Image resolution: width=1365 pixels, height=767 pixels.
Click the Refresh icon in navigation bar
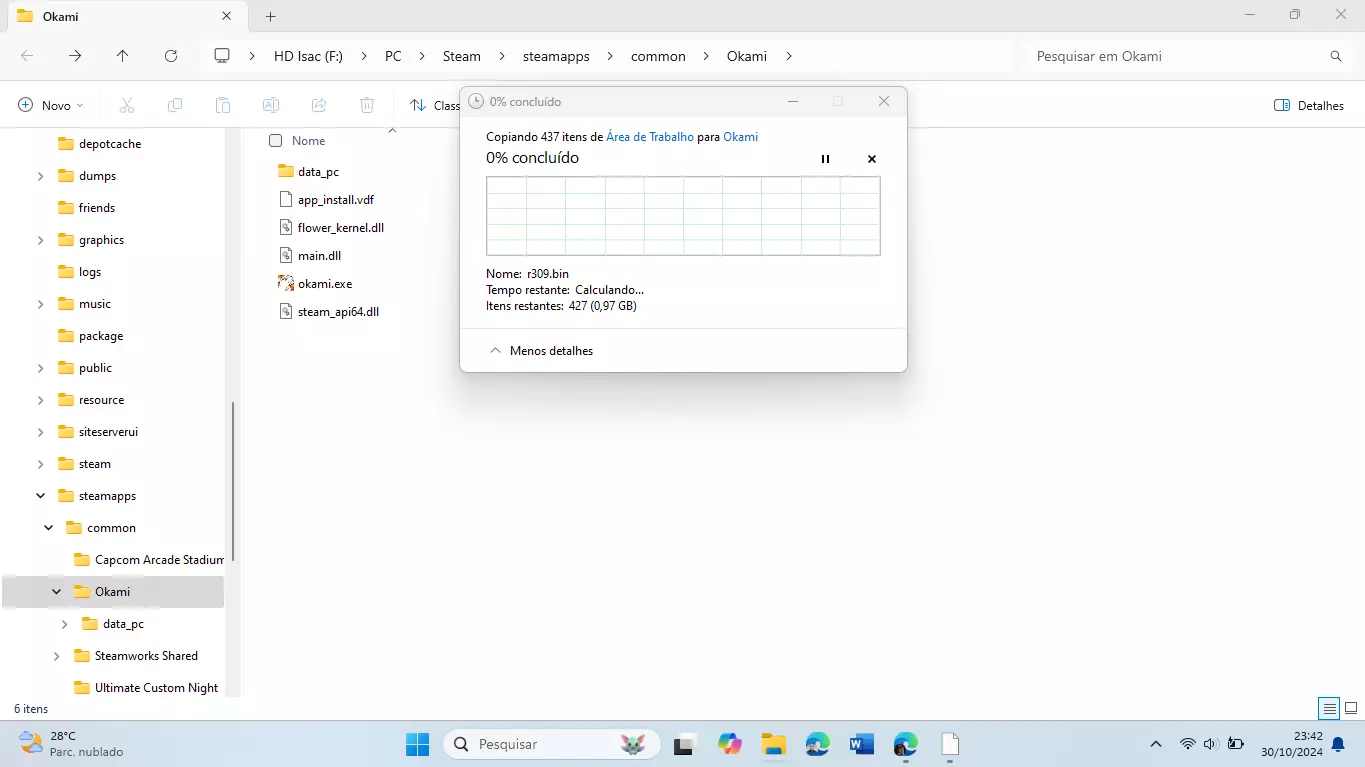pyautogui.click(x=171, y=56)
